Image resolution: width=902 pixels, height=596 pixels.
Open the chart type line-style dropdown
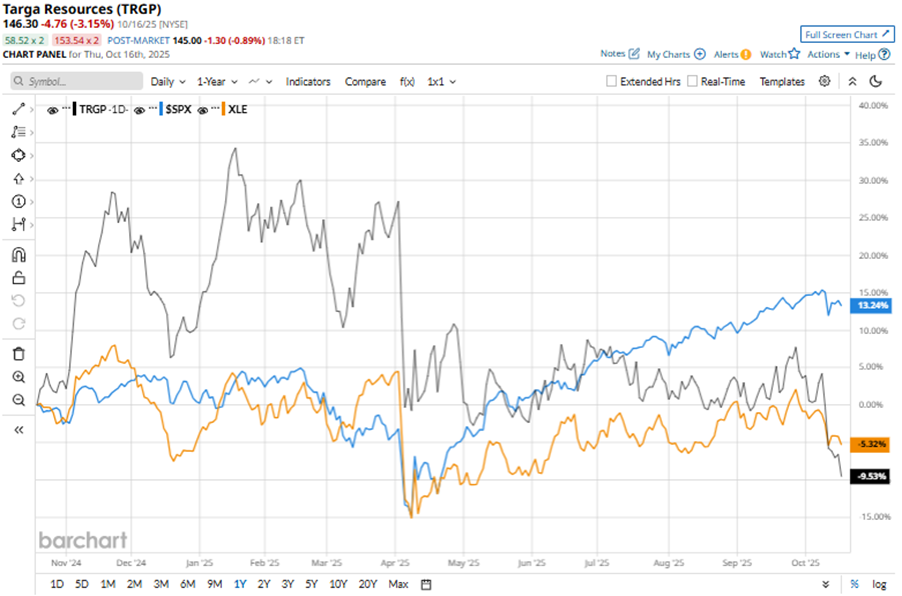tap(261, 82)
